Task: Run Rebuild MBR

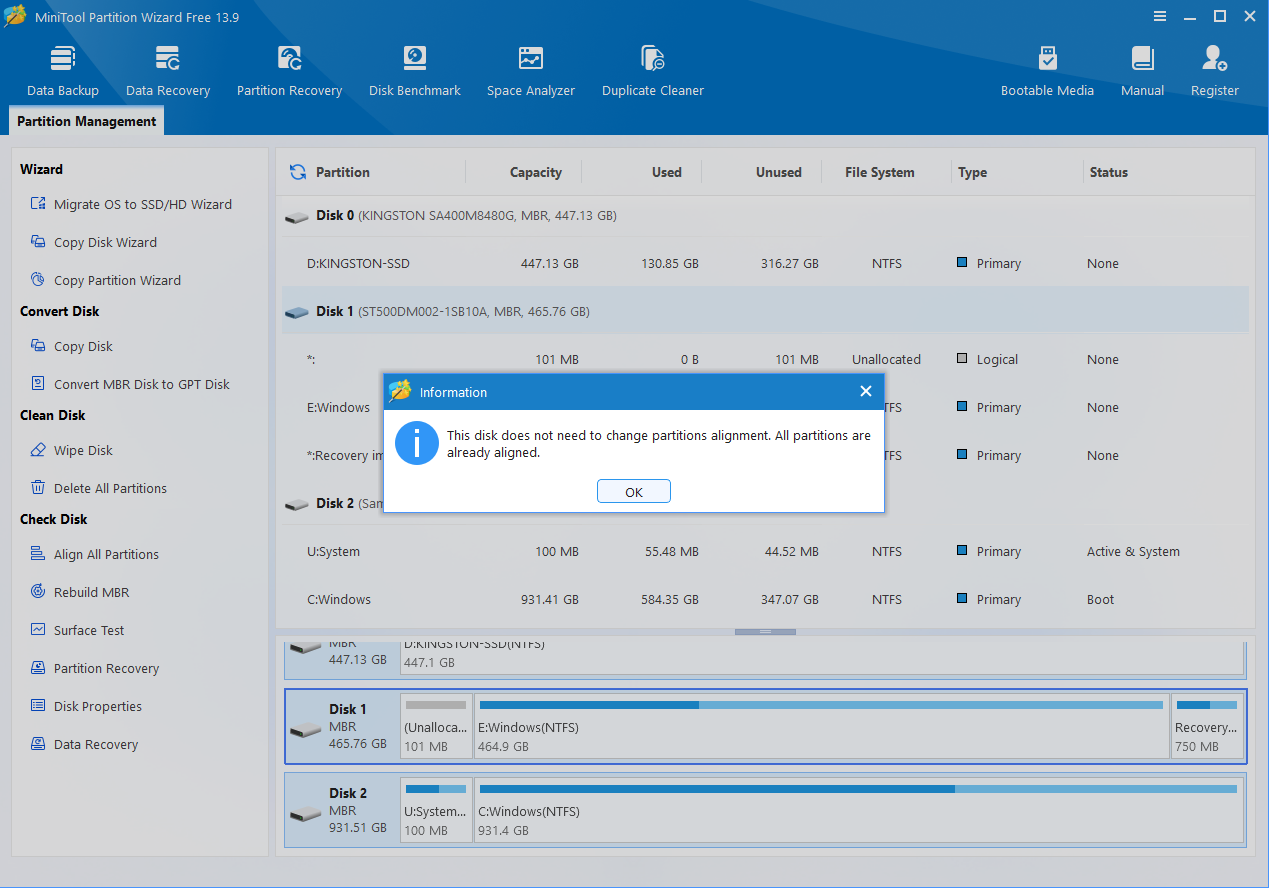Action: (x=79, y=592)
